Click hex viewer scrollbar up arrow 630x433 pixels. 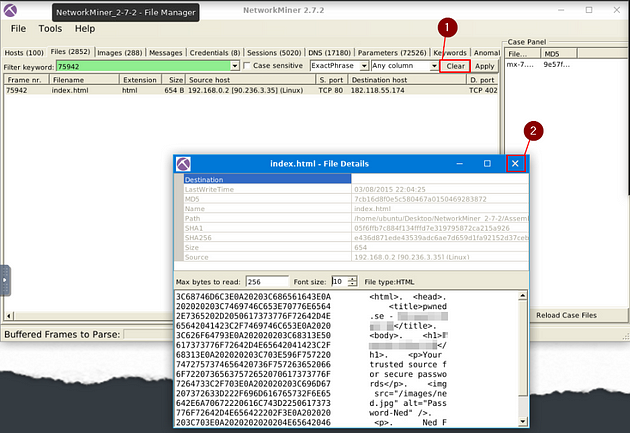(x=522, y=296)
